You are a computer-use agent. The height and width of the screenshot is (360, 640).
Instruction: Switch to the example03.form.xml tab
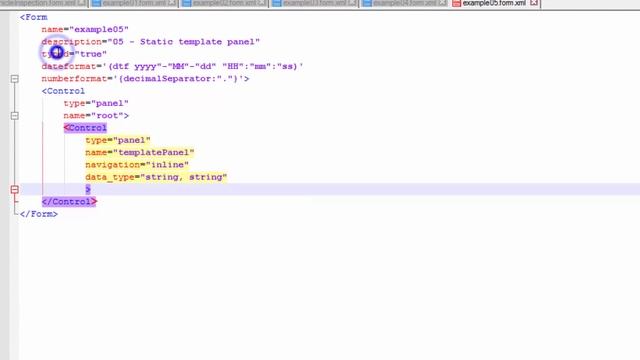pyautogui.click(x=314, y=3)
